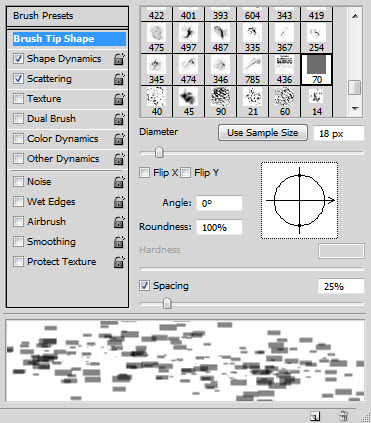Toggle lock icon next to Shape Dynamics

[119, 59]
